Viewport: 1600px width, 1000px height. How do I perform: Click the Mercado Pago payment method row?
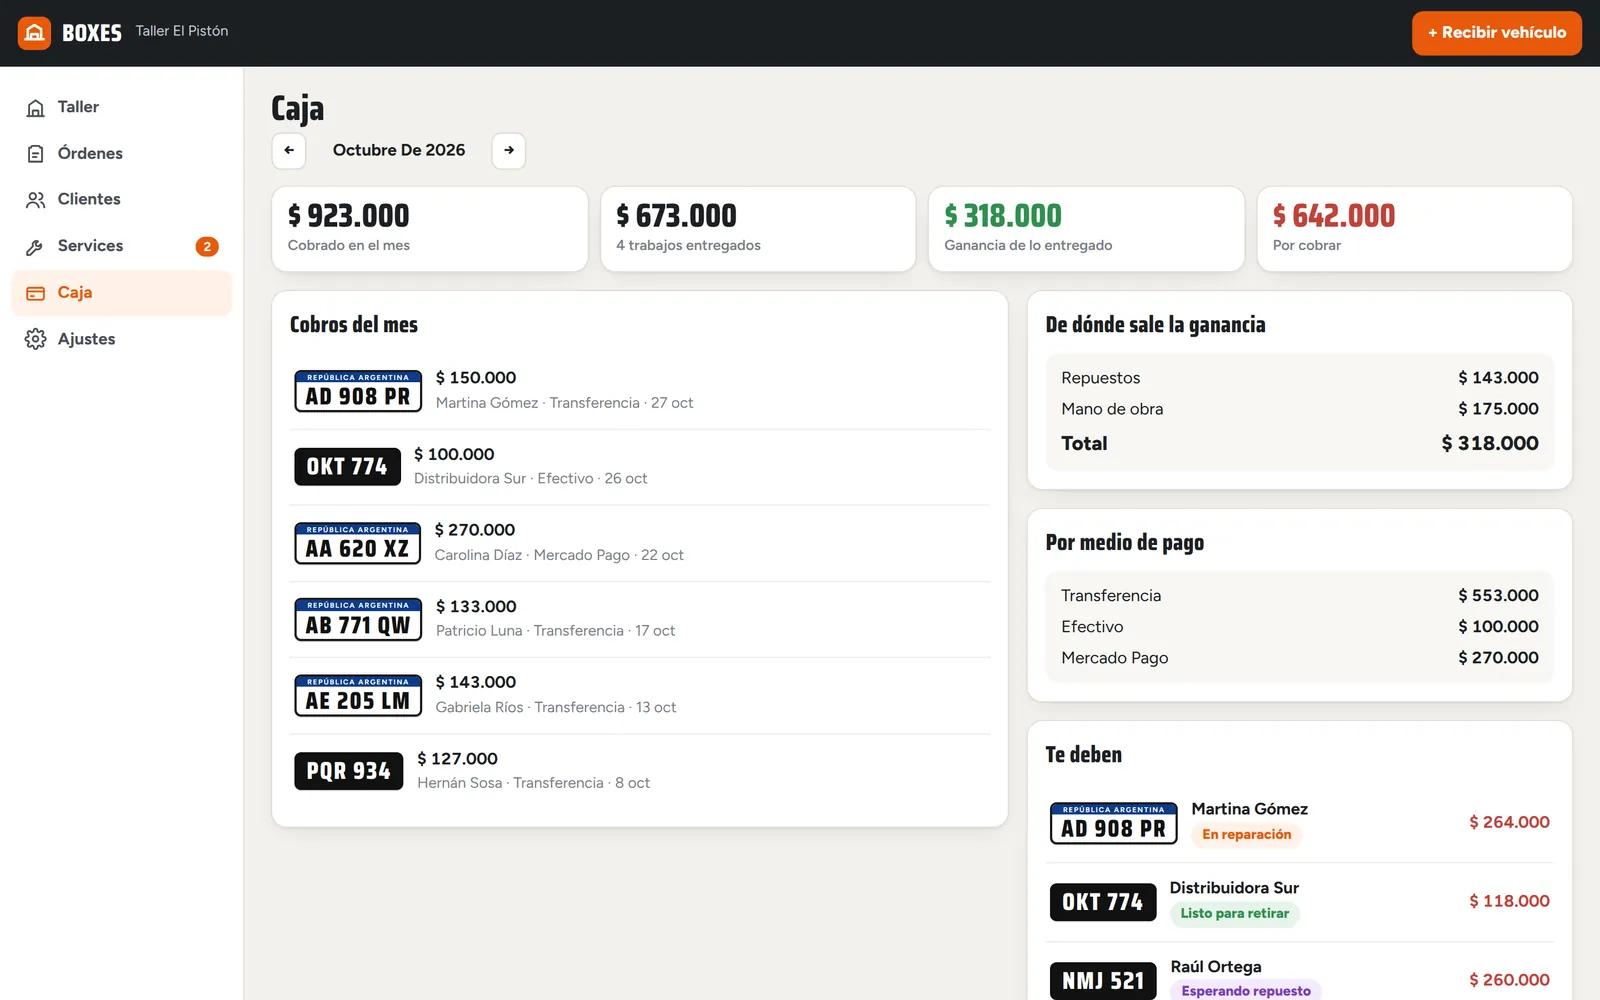tap(1300, 658)
